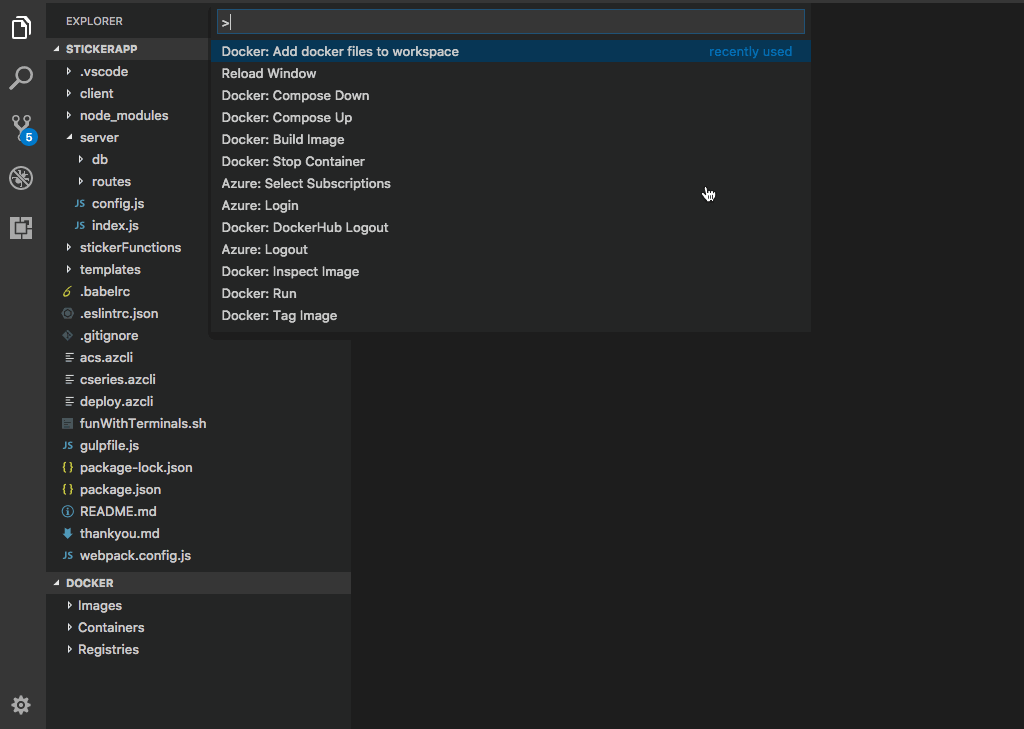Expand the Docker Images node
Viewport: 1024px width, 729px height.
(69, 606)
